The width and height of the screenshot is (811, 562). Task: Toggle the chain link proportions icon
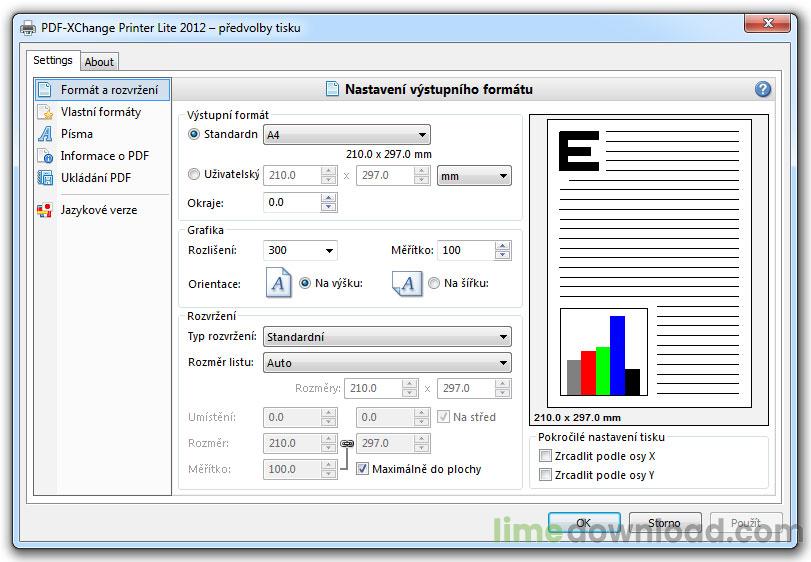[x=347, y=444]
